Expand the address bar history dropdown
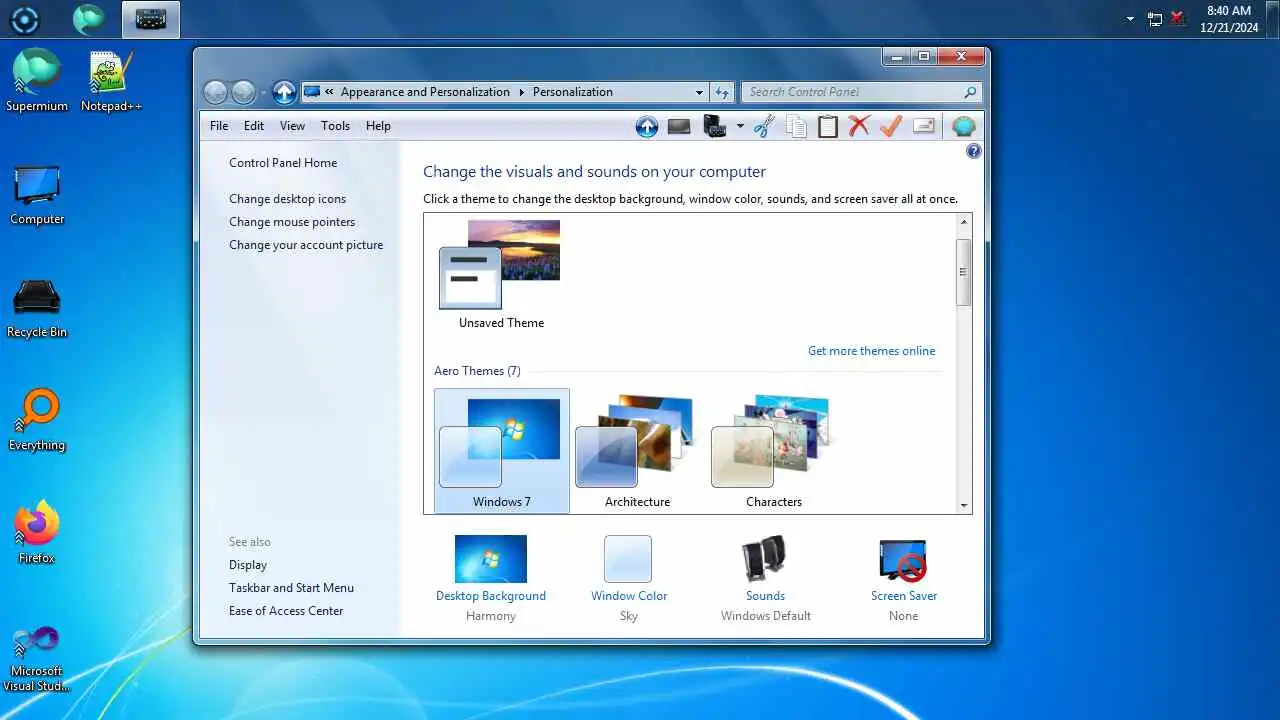Image resolution: width=1280 pixels, height=720 pixels. [699, 92]
